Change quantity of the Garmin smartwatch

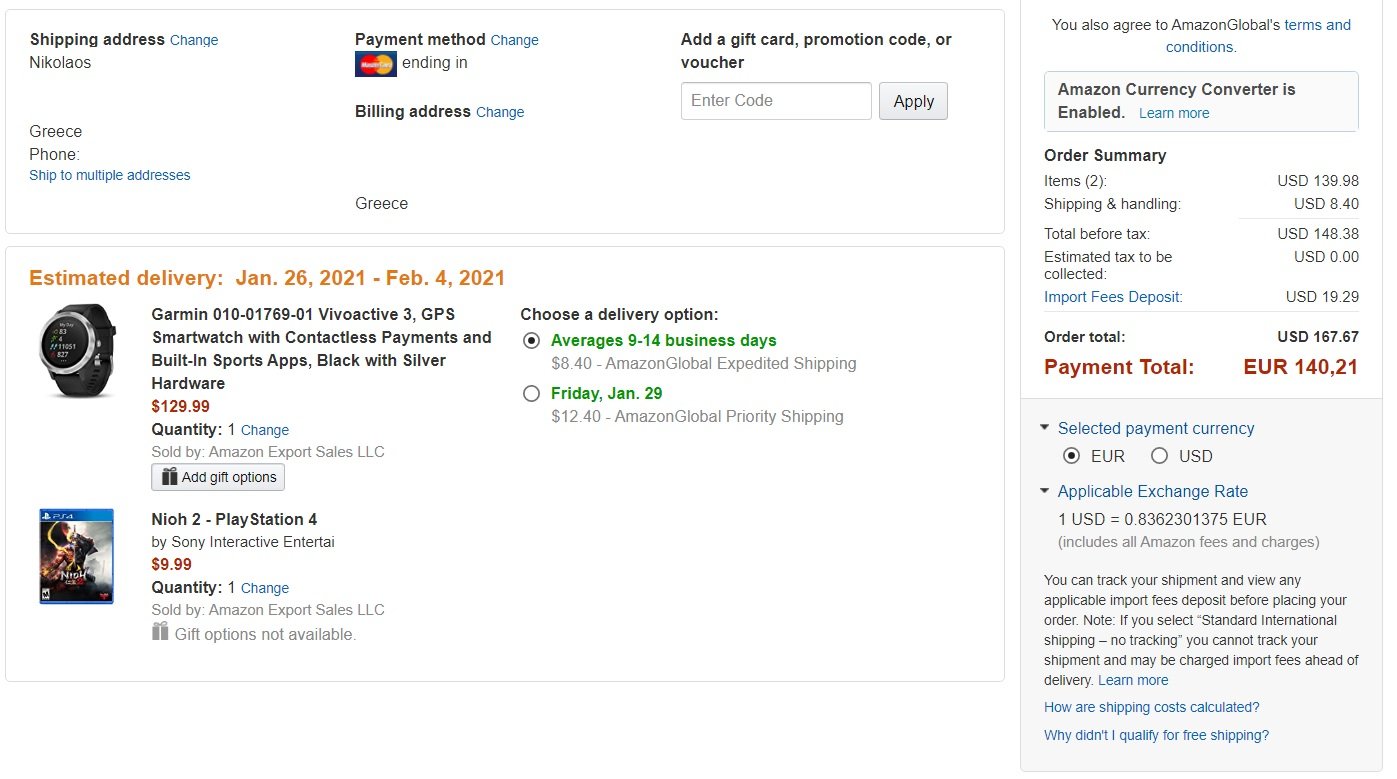click(x=265, y=431)
